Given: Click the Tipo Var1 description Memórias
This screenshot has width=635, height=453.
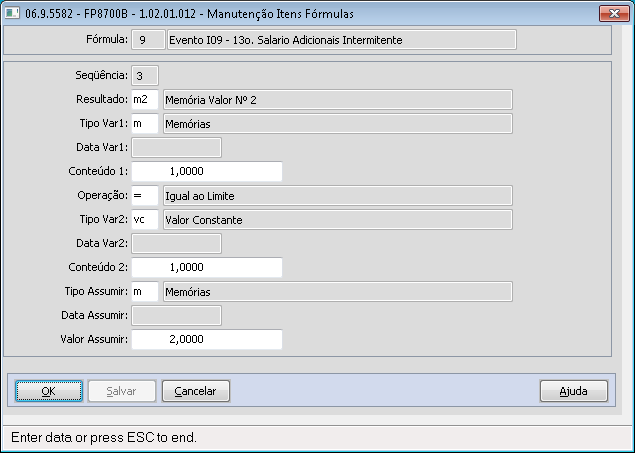Looking at the screenshot, I should (338, 123).
